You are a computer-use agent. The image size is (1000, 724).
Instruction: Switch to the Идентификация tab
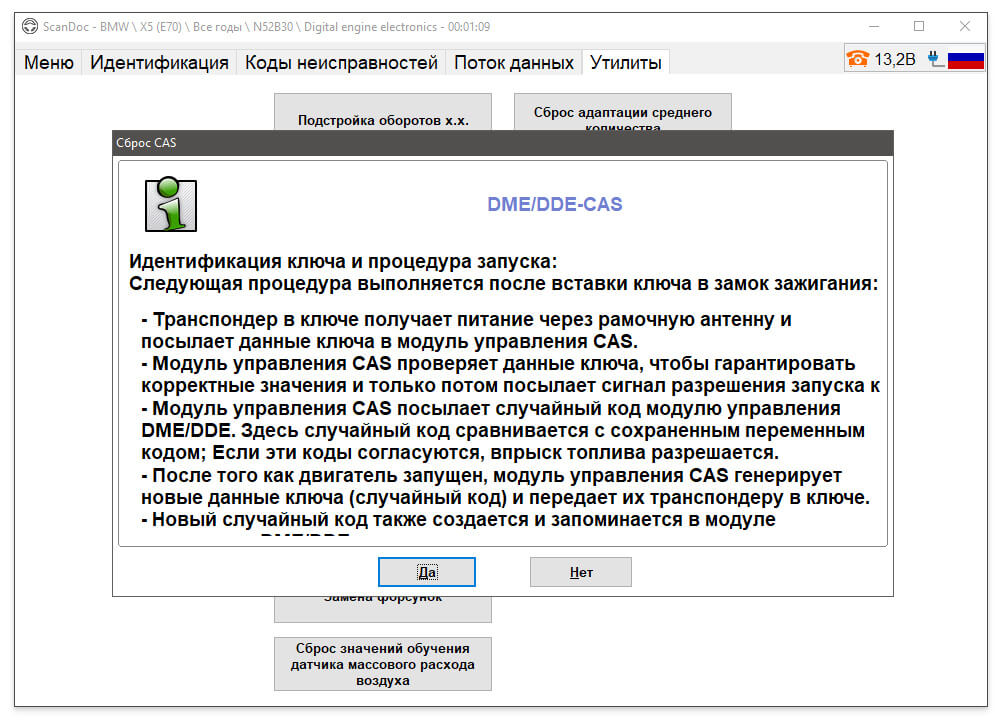pyautogui.click(x=159, y=63)
